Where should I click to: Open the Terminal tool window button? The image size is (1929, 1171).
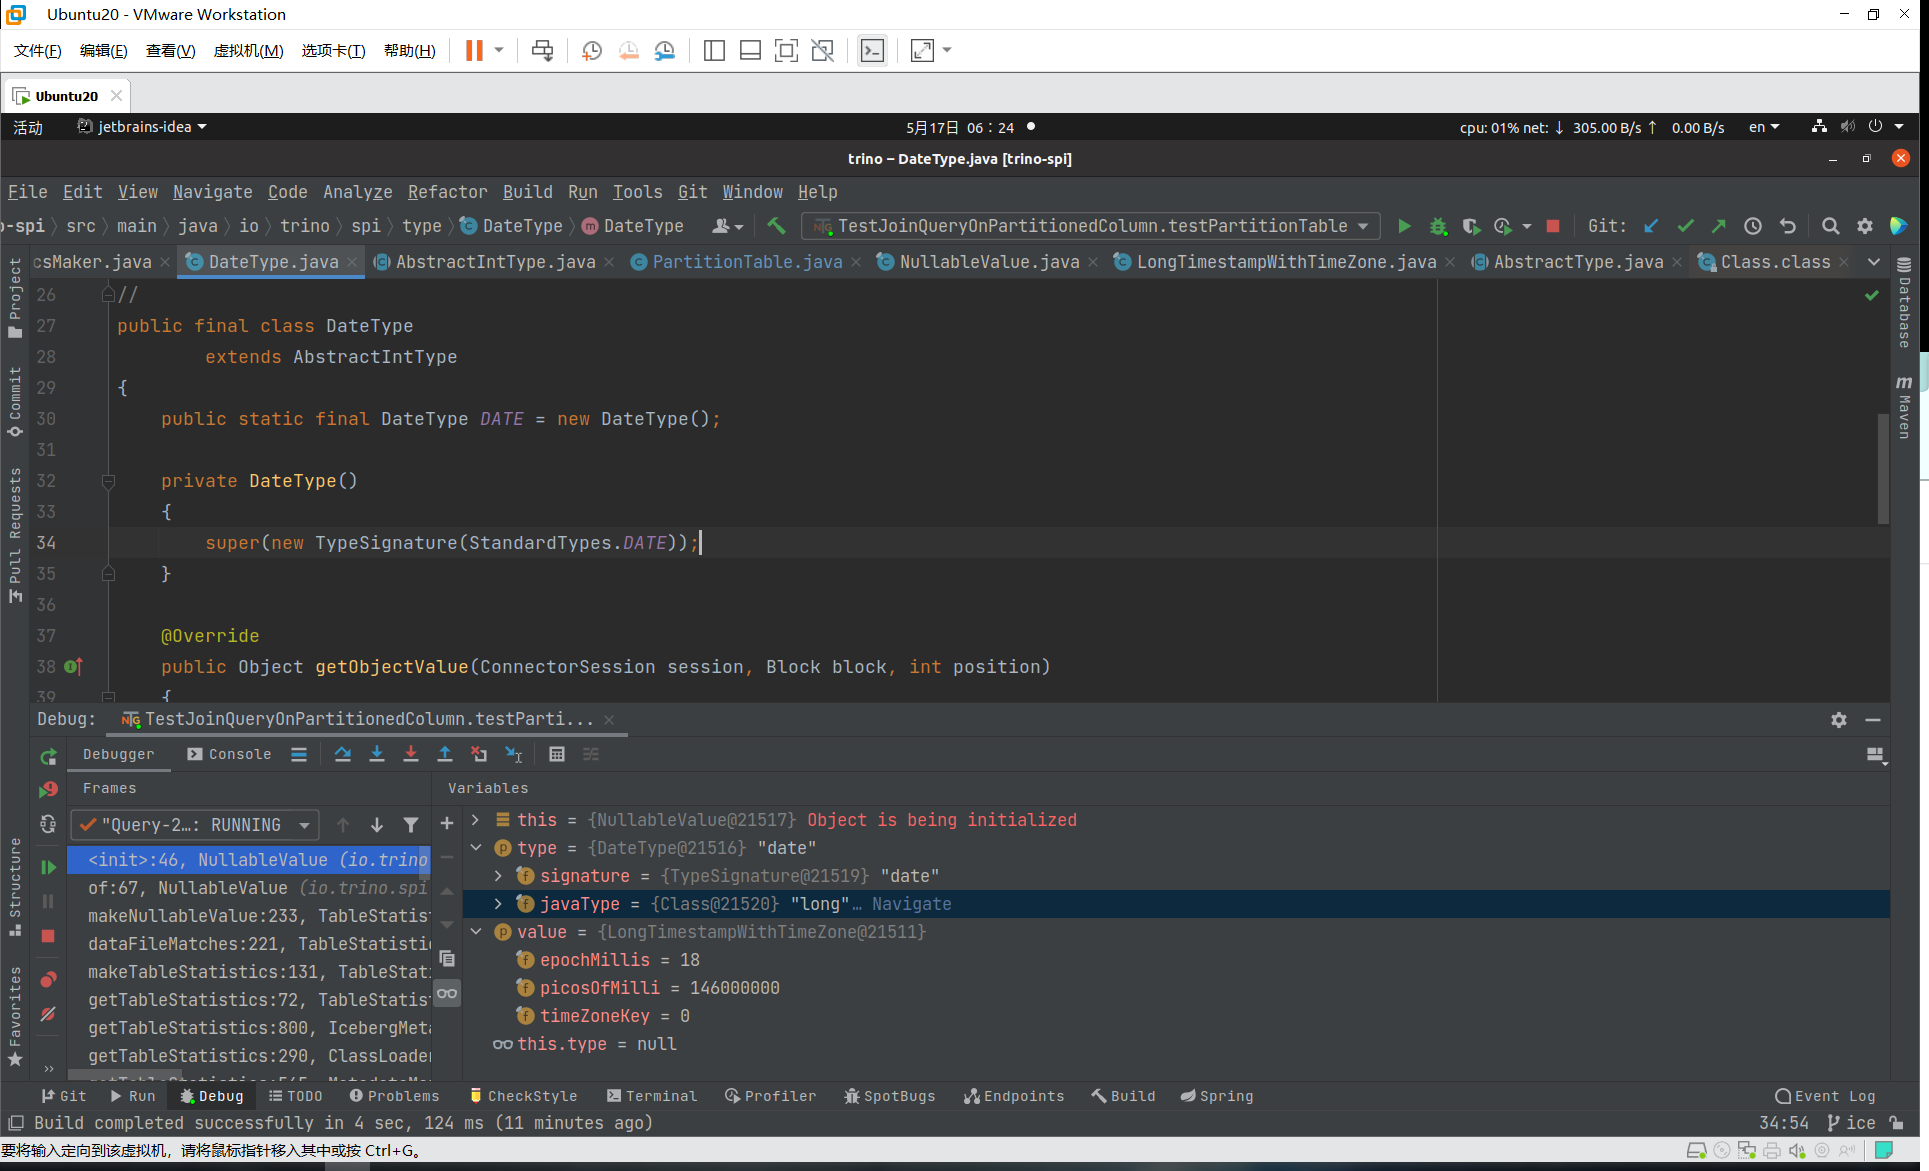pos(652,1096)
